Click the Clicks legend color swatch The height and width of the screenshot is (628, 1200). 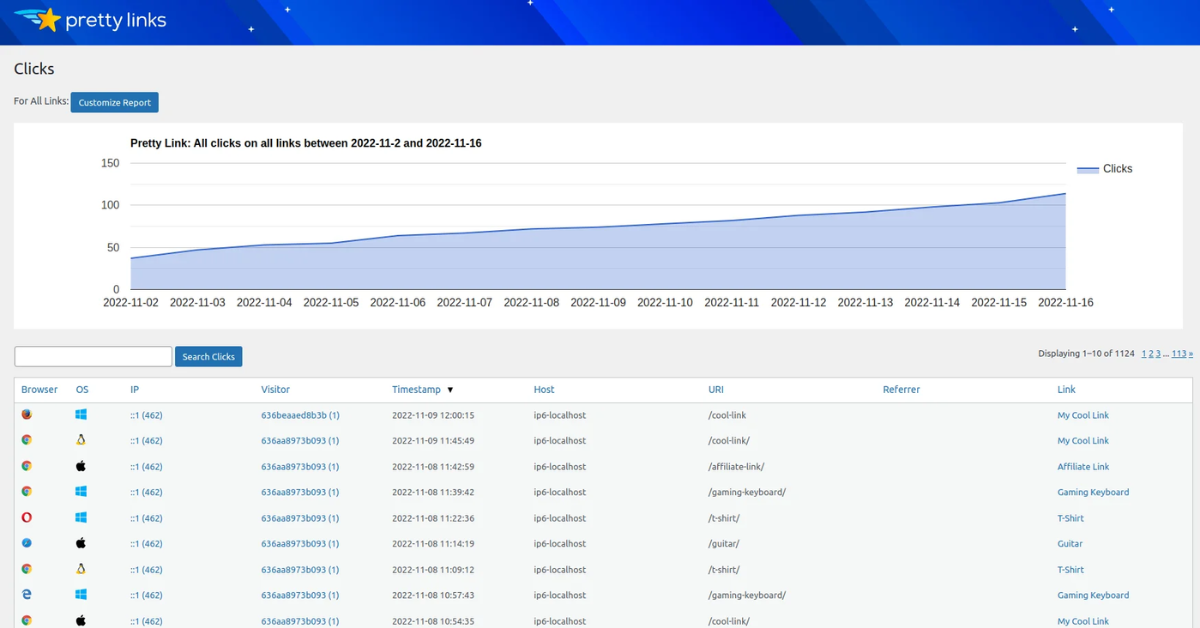tap(1087, 169)
